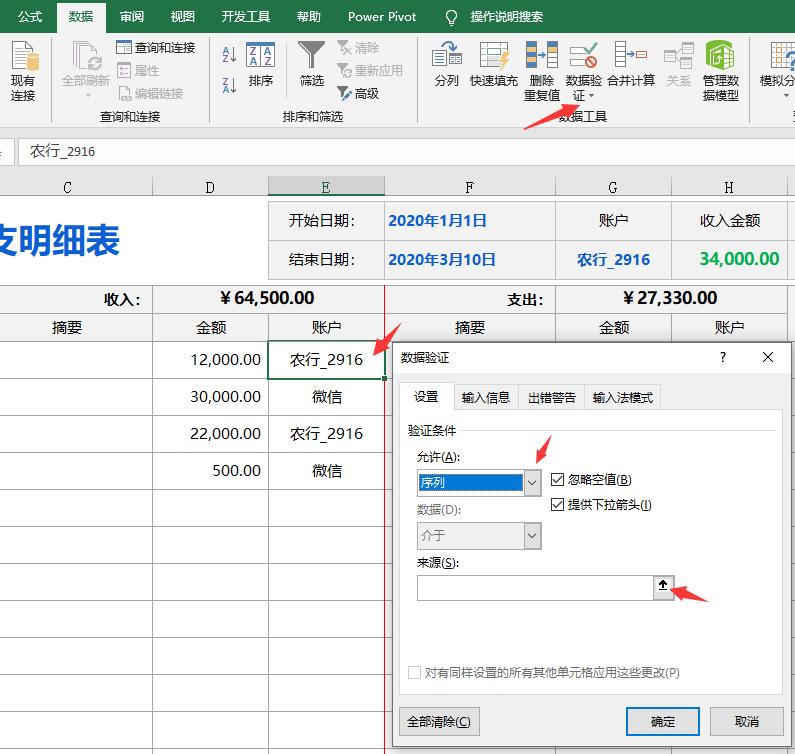Expand the 数据验证 dropdown arrow in ribbon
This screenshot has height=754, width=795.
point(591,95)
